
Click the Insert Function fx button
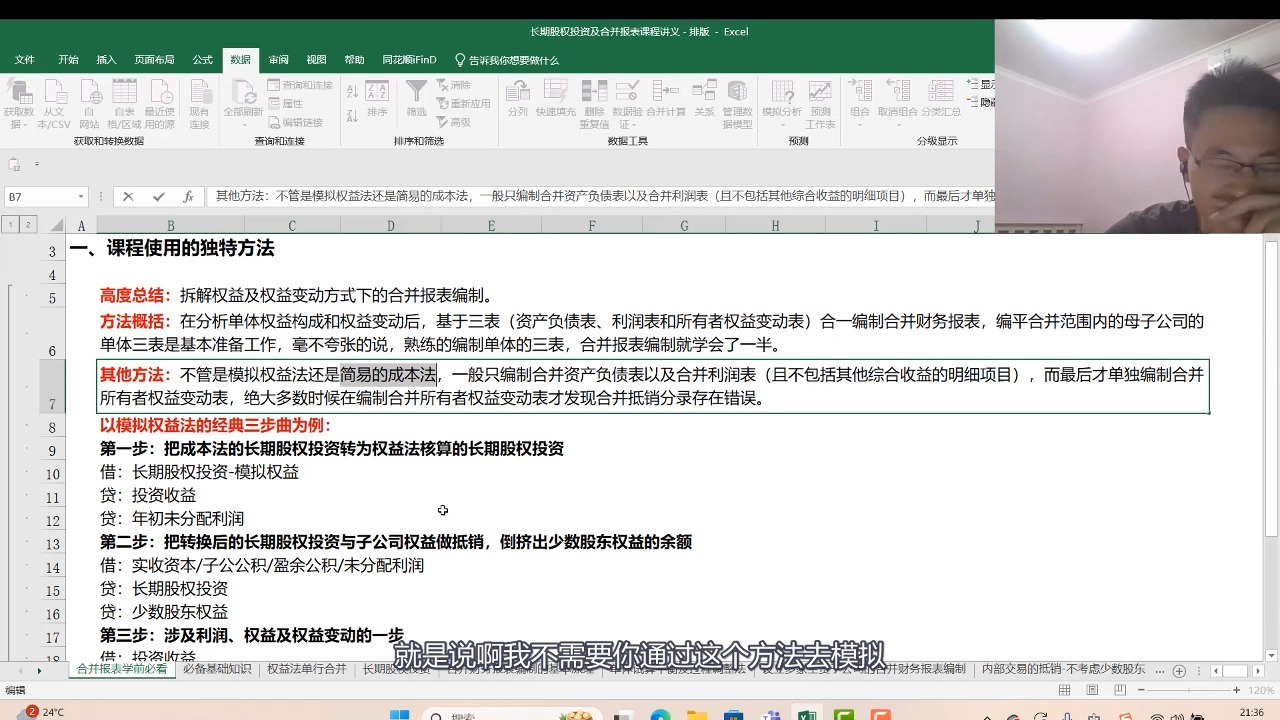pos(188,197)
